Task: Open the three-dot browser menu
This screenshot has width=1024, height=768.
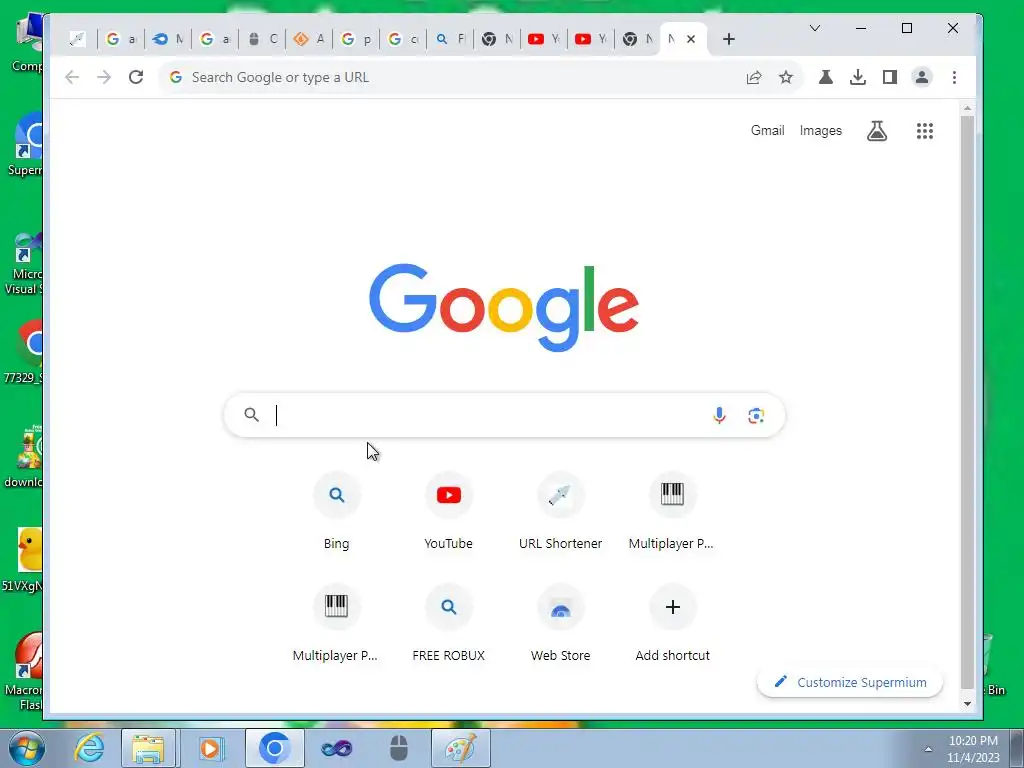Action: click(x=954, y=77)
